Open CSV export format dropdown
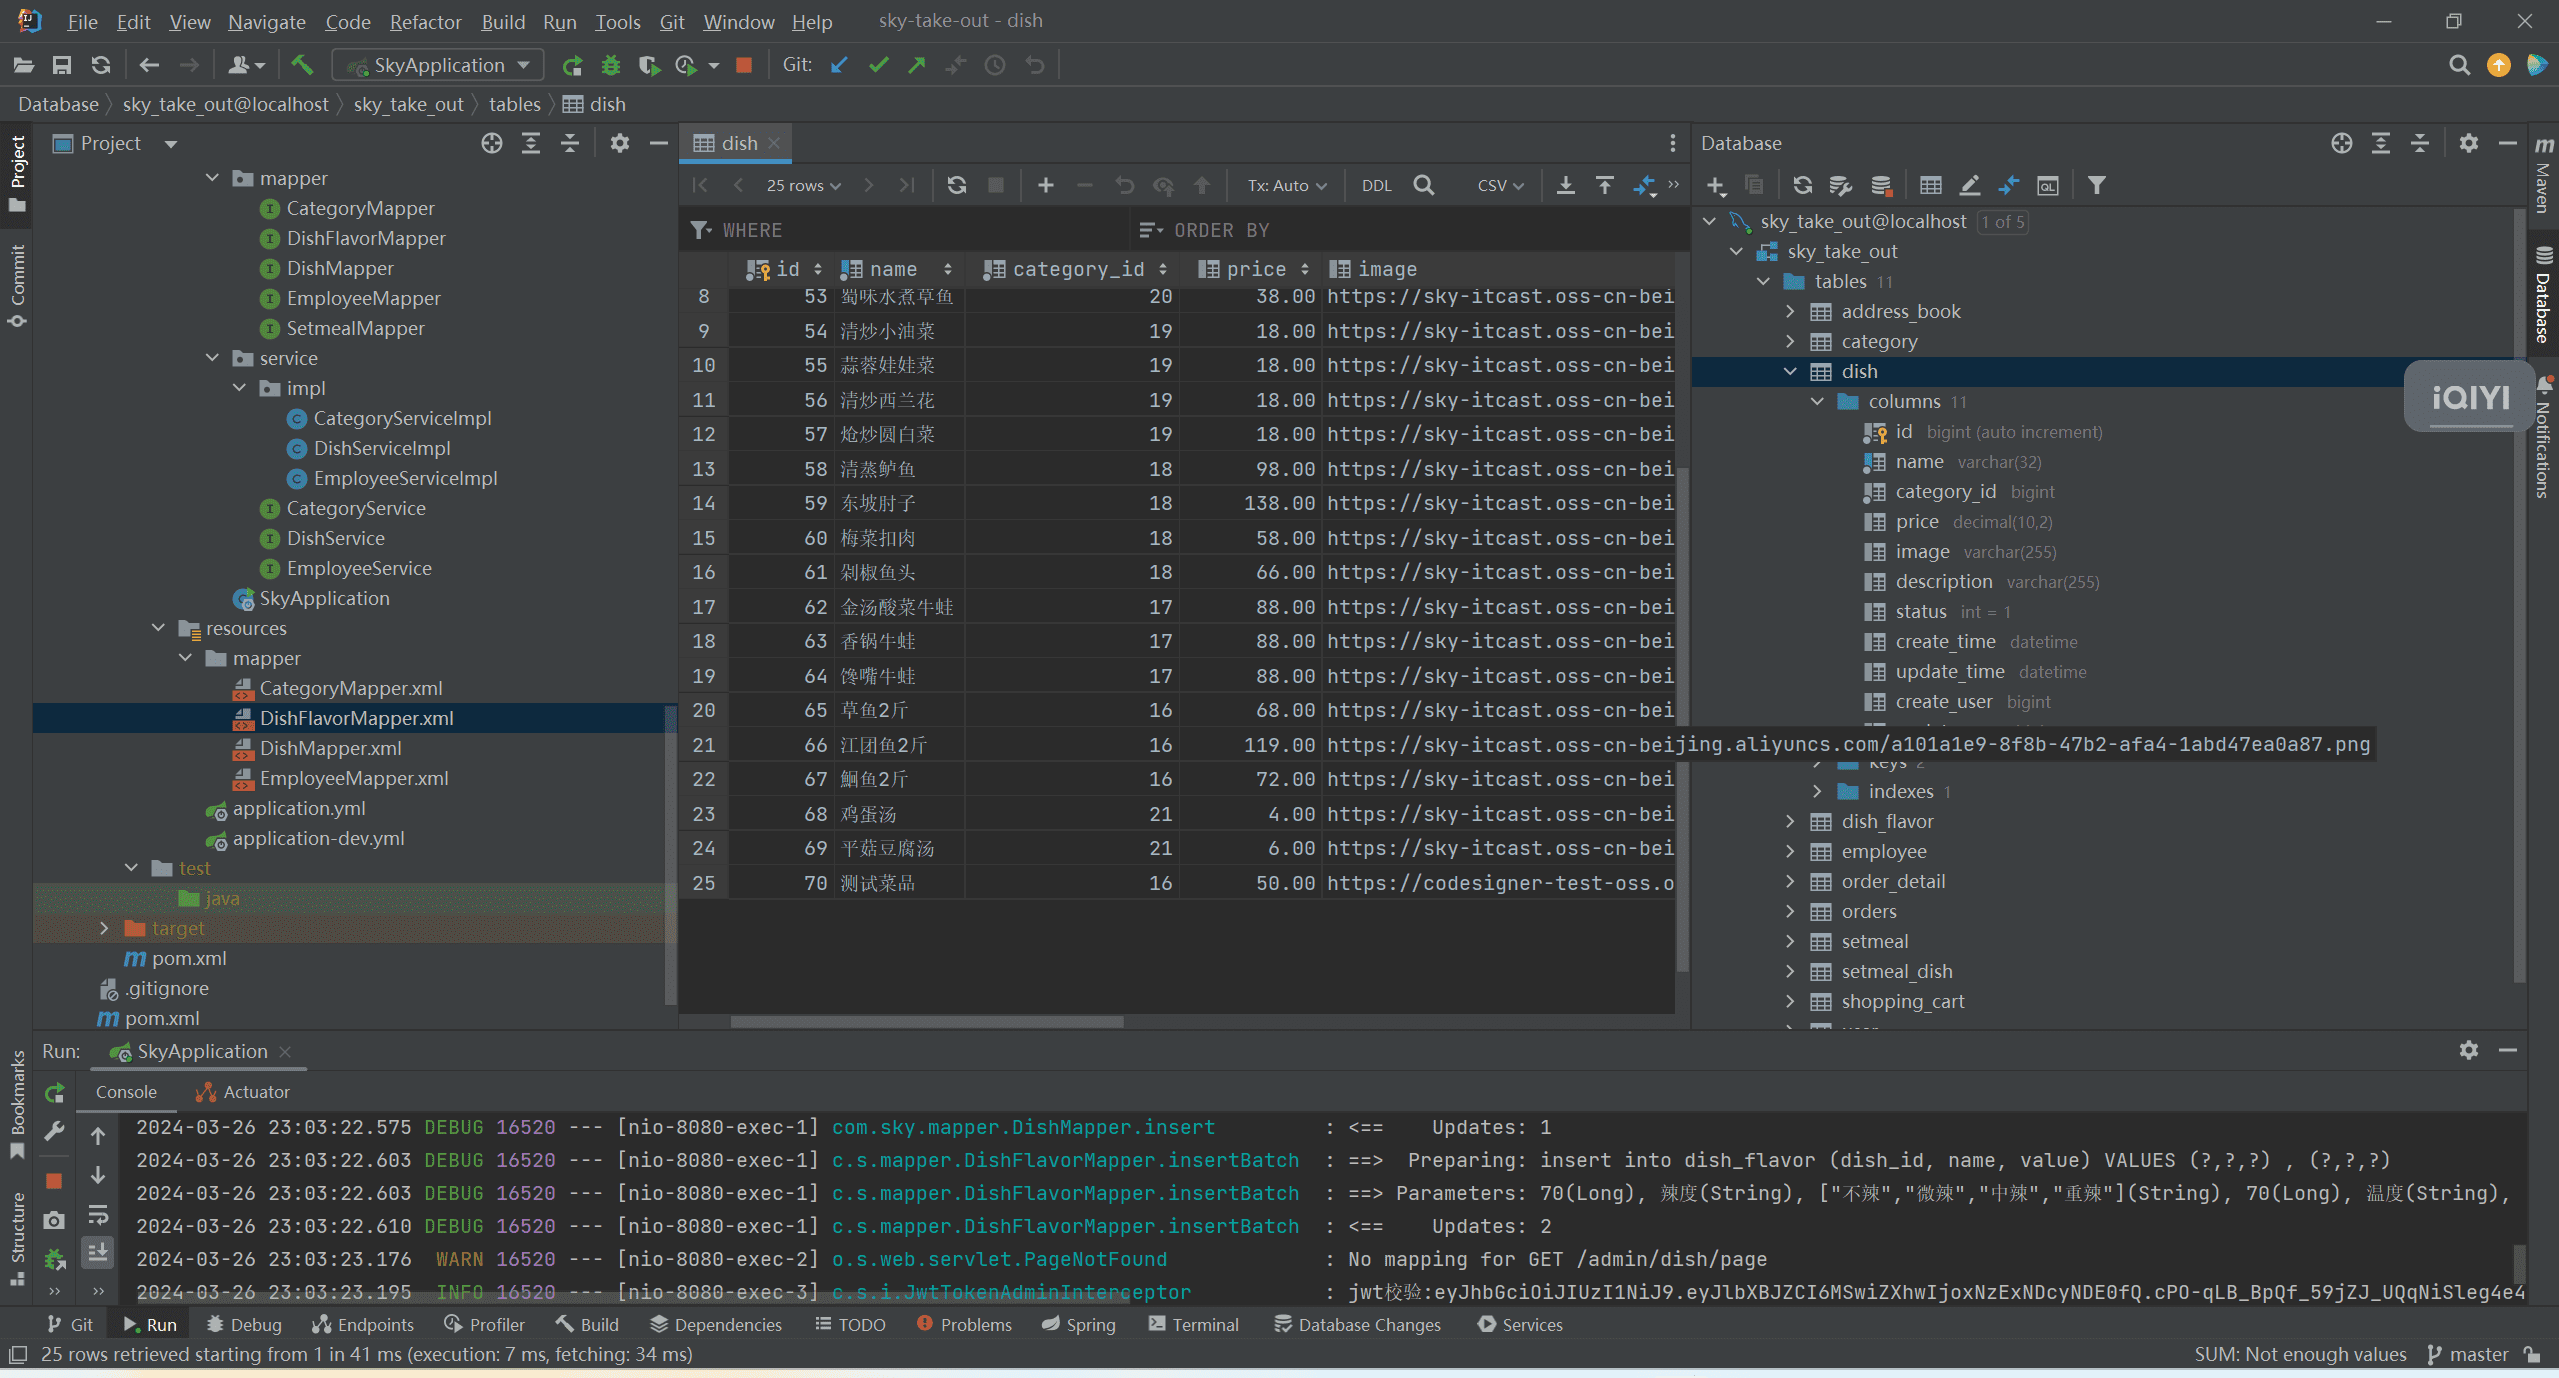Image resolution: width=2559 pixels, height=1378 pixels. (x=1500, y=185)
